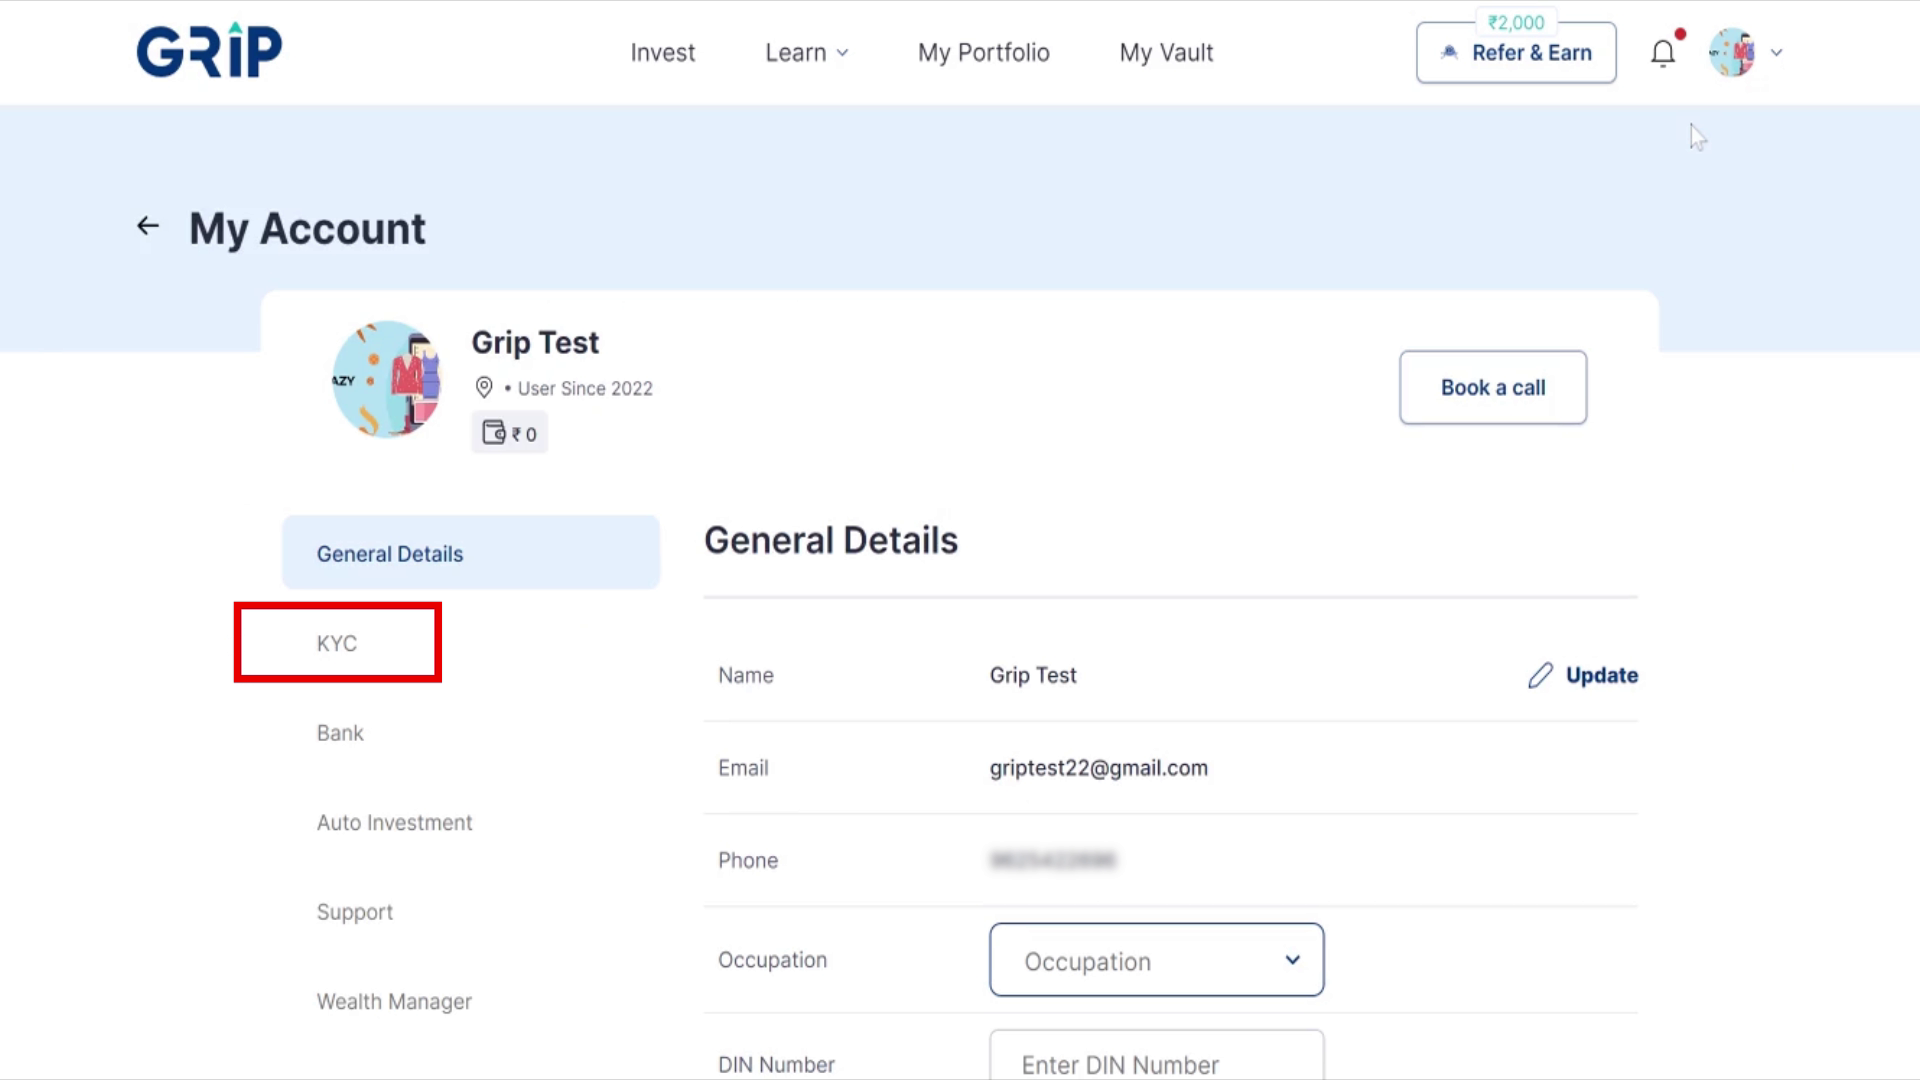Image resolution: width=1920 pixels, height=1080 pixels.
Task: Click the large Grip Test profile picture
Action: click(x=387, y=379)
